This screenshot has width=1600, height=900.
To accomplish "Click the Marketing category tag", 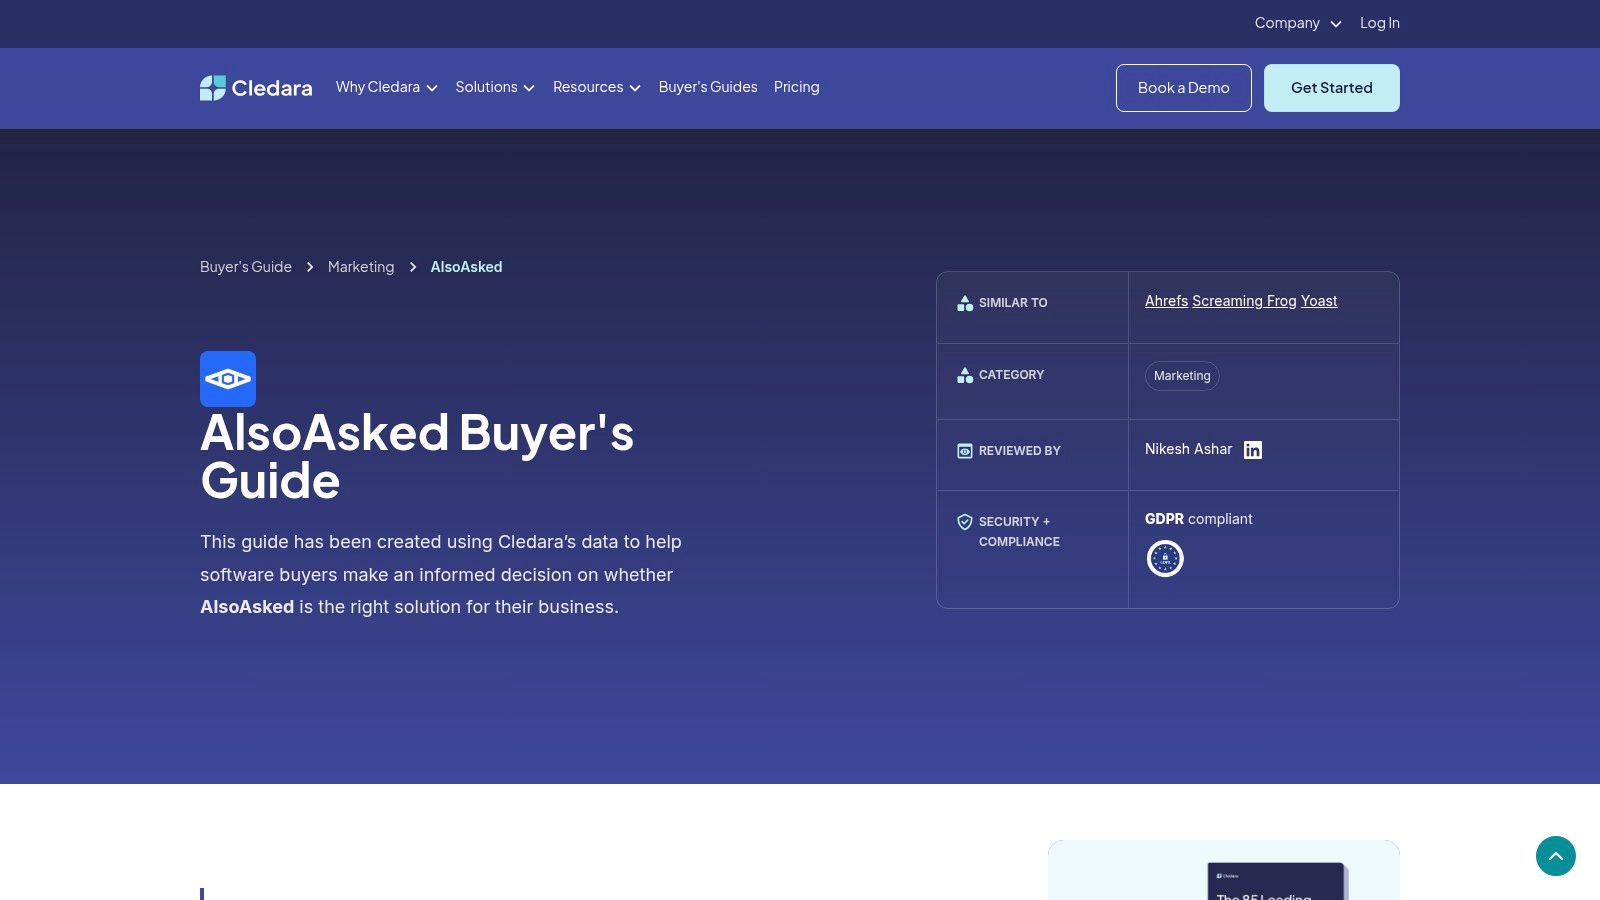I will 1182,376.
